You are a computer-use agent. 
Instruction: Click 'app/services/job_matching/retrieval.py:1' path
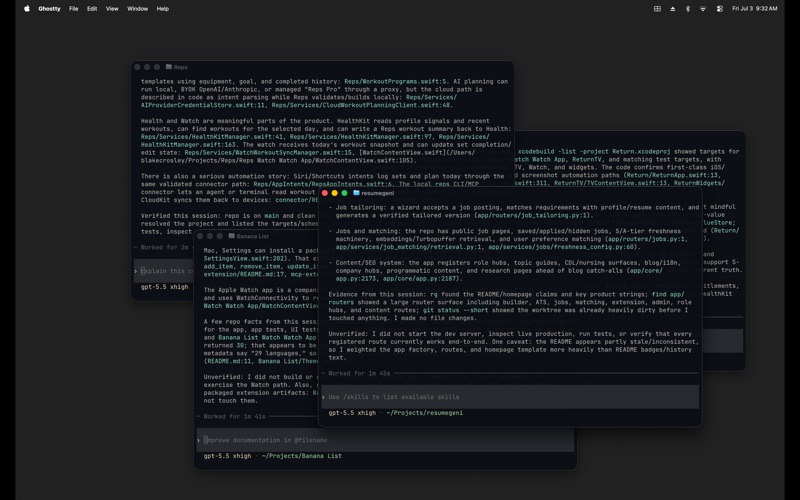click(408, 247)
